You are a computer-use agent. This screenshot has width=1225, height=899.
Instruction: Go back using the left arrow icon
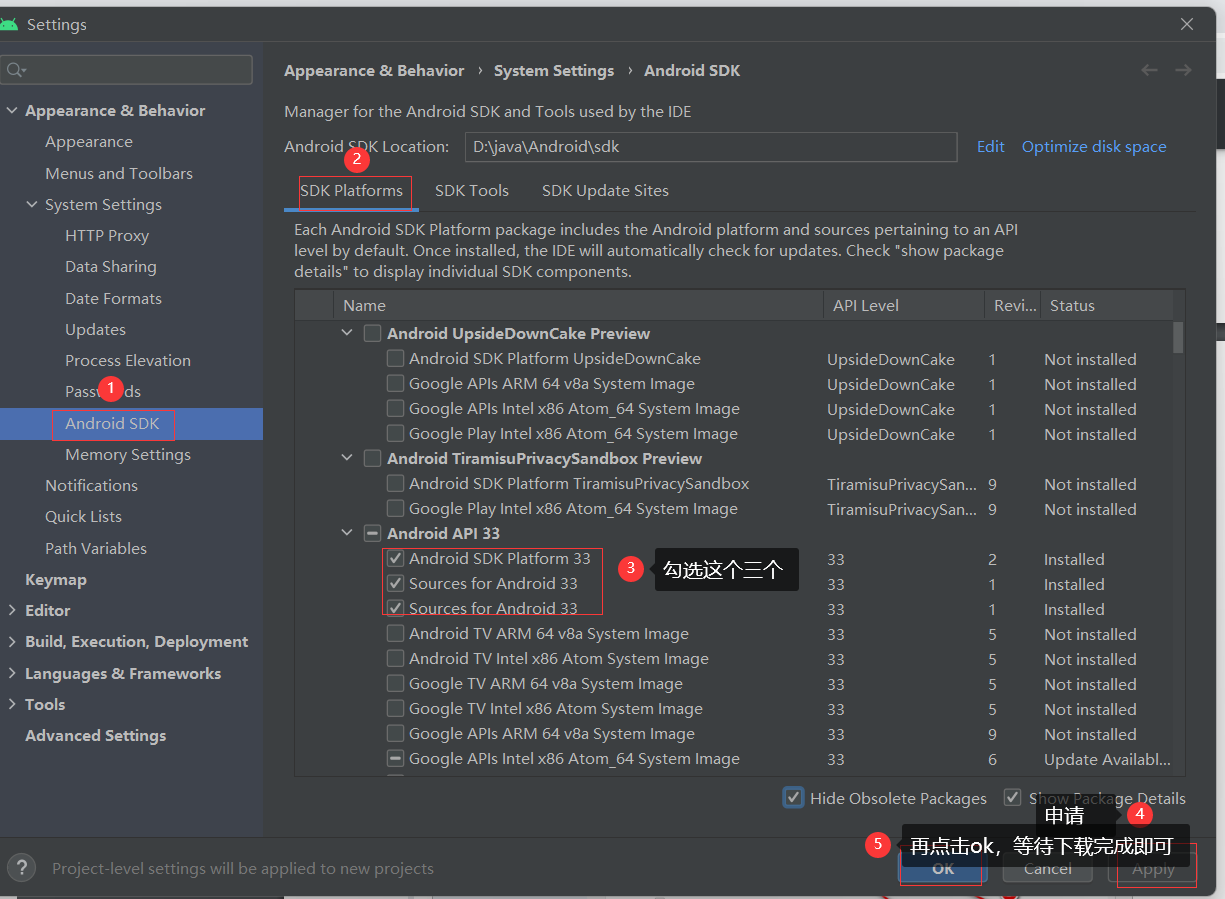click(1150, 70)
